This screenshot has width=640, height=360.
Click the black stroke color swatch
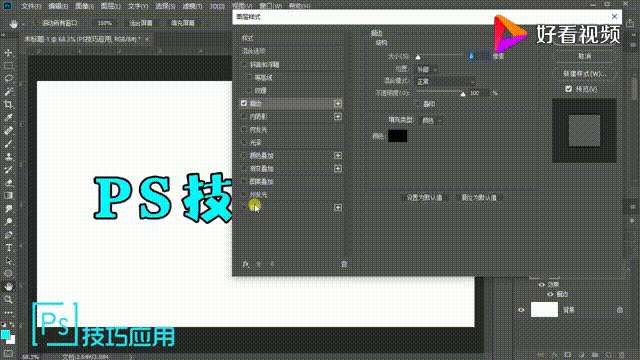397,136
